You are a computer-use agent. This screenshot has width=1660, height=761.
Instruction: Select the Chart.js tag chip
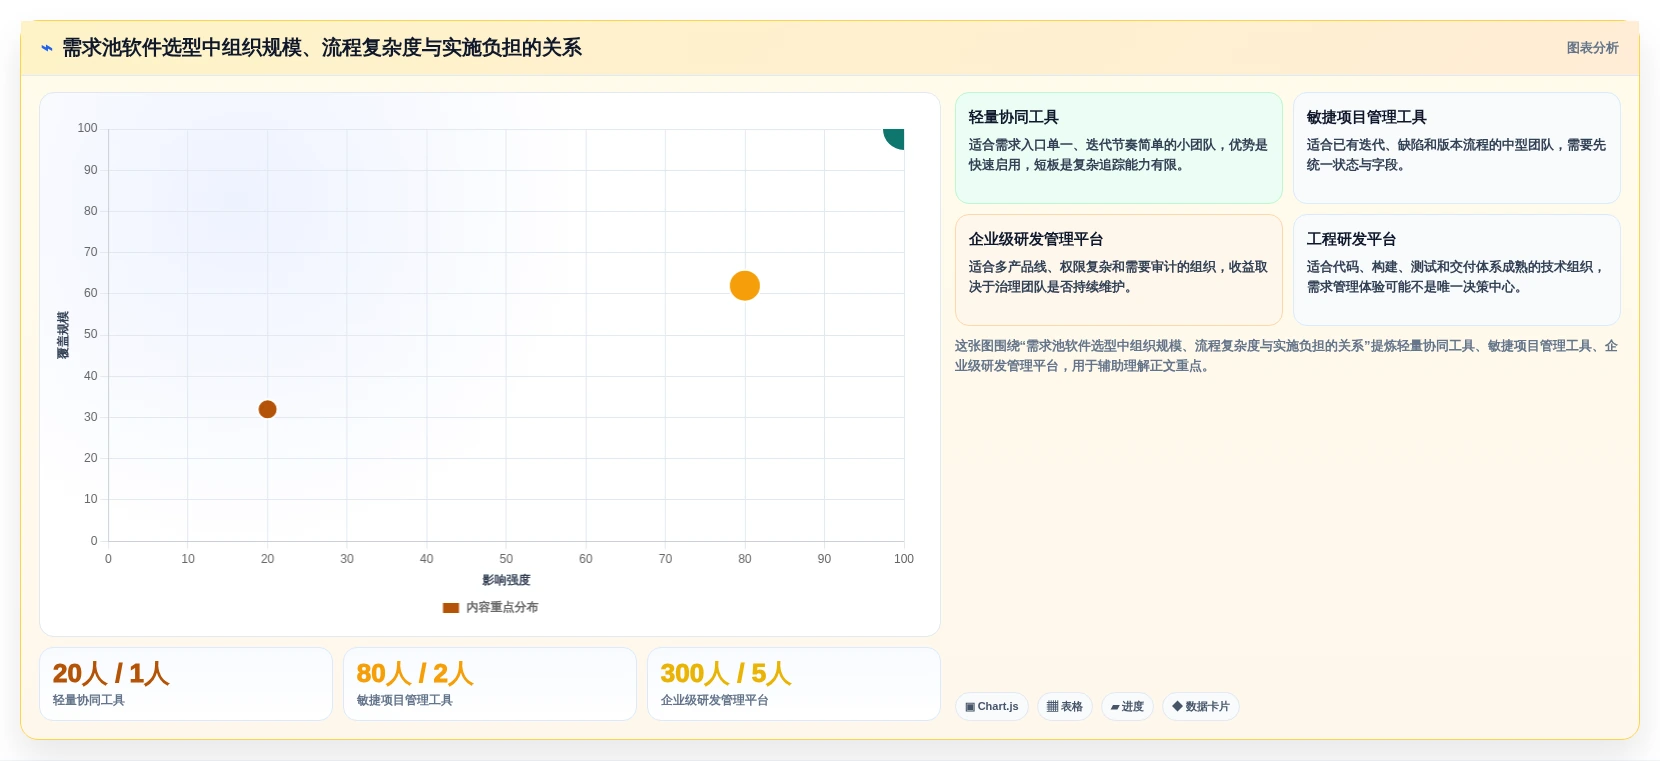click(x=992, y=706)
